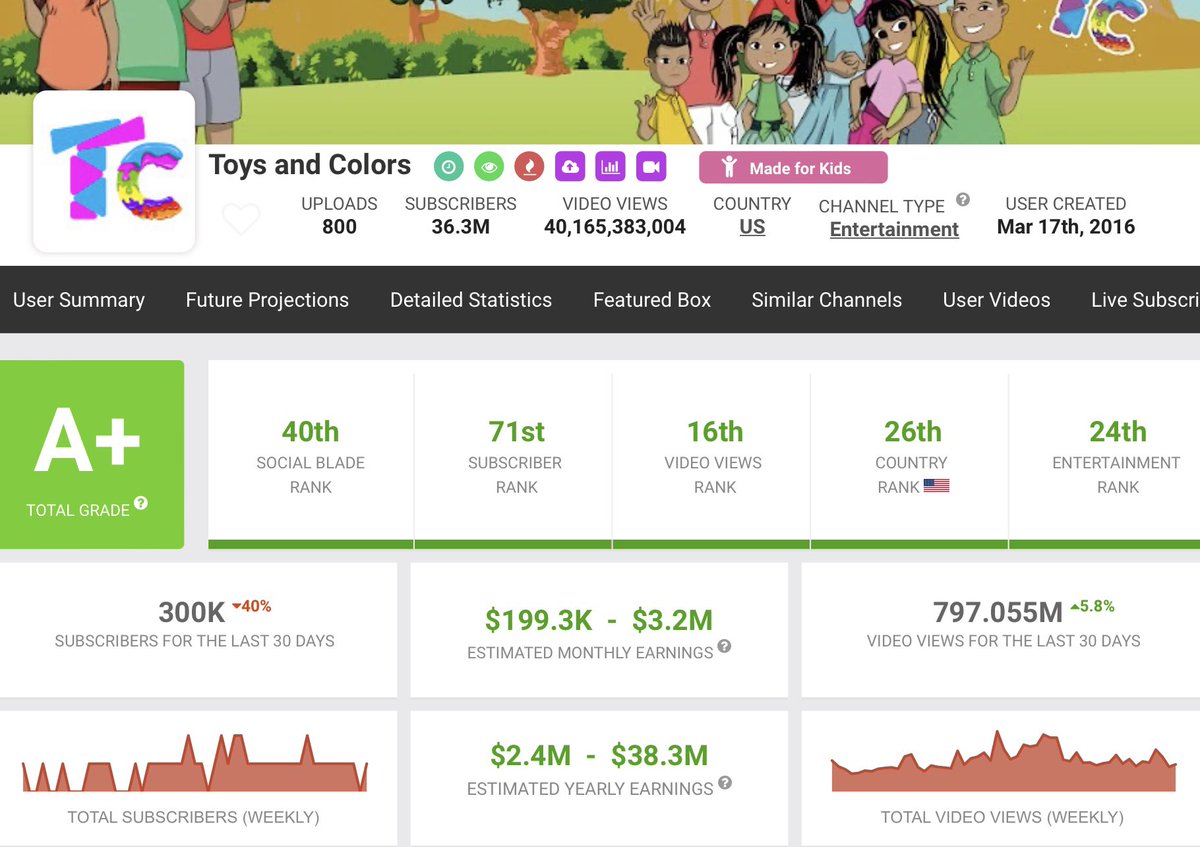
Task: Click the 797.055M video views value
Action: coord(998,612)
